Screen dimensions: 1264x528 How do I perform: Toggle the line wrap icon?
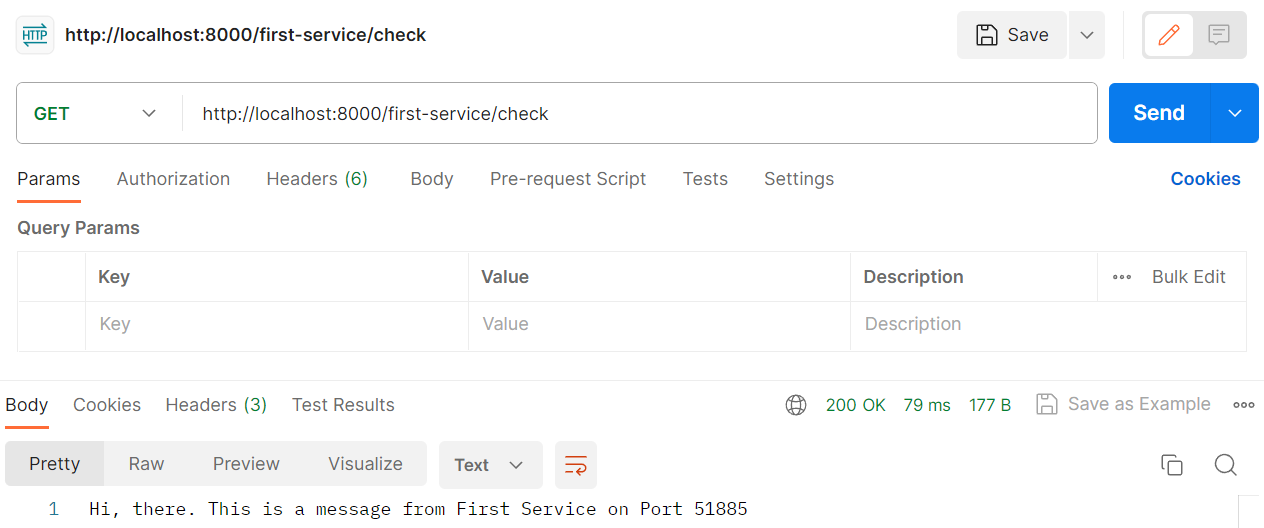(576, 465)
